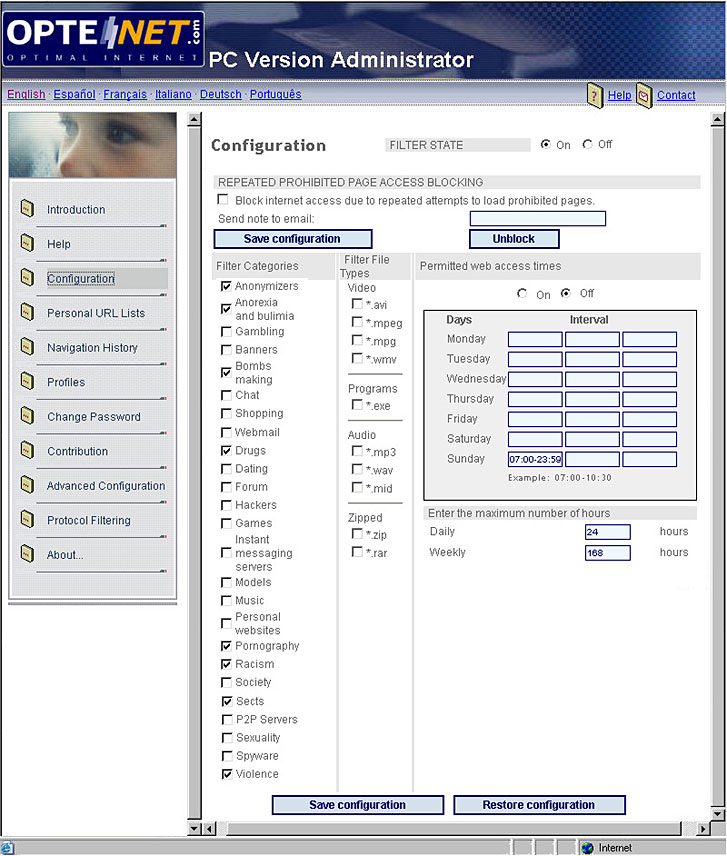Open Personal URL Lists in sidebar
The height and width of the screenshot is (856, 727).
[96, 313]
